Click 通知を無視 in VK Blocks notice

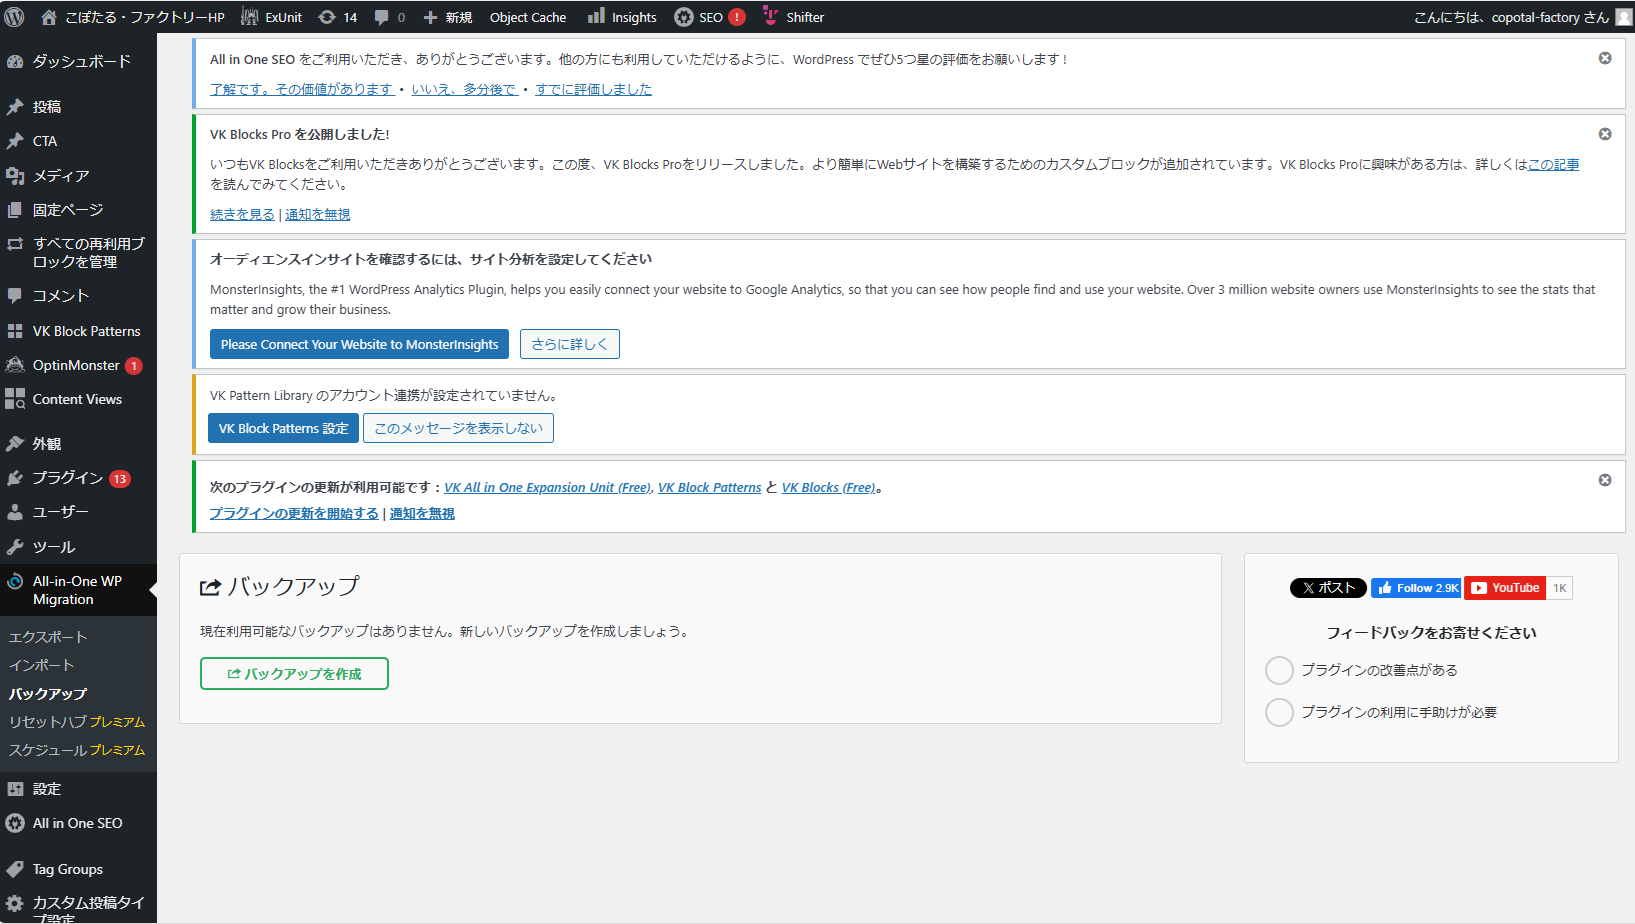click(x=317, y=214)
